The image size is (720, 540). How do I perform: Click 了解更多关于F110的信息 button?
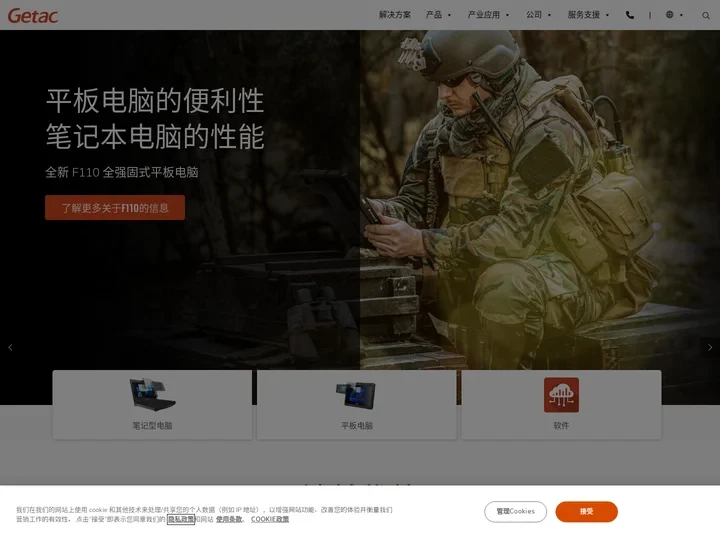pos(115,208)
